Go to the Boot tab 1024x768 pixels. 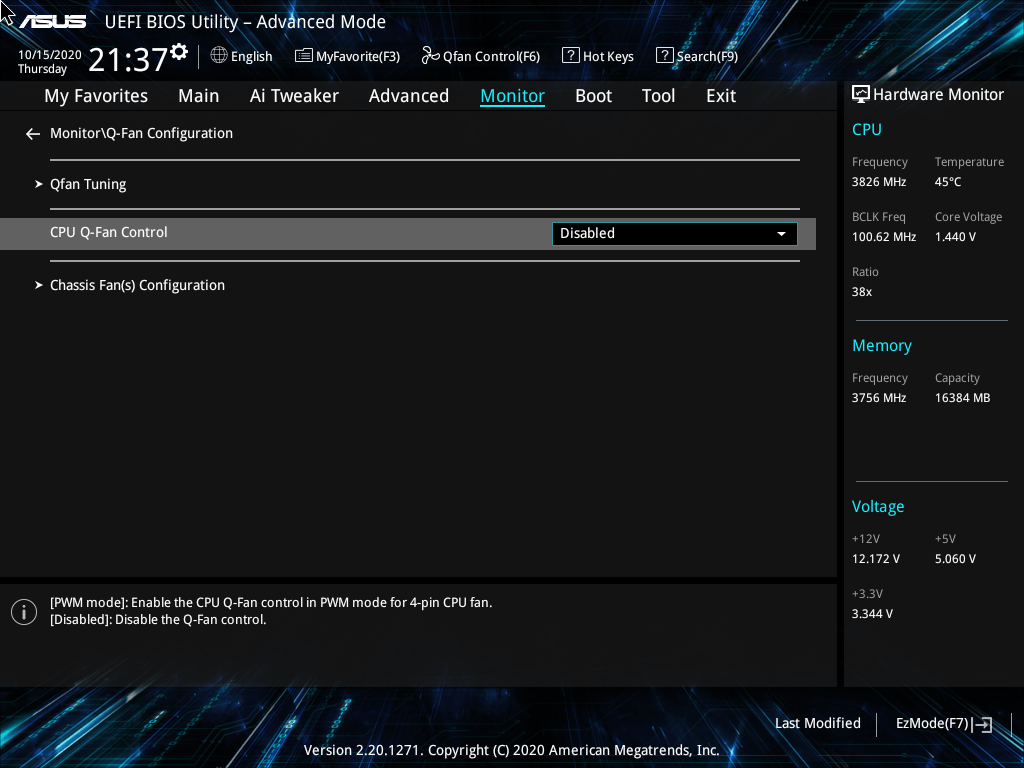594,96
